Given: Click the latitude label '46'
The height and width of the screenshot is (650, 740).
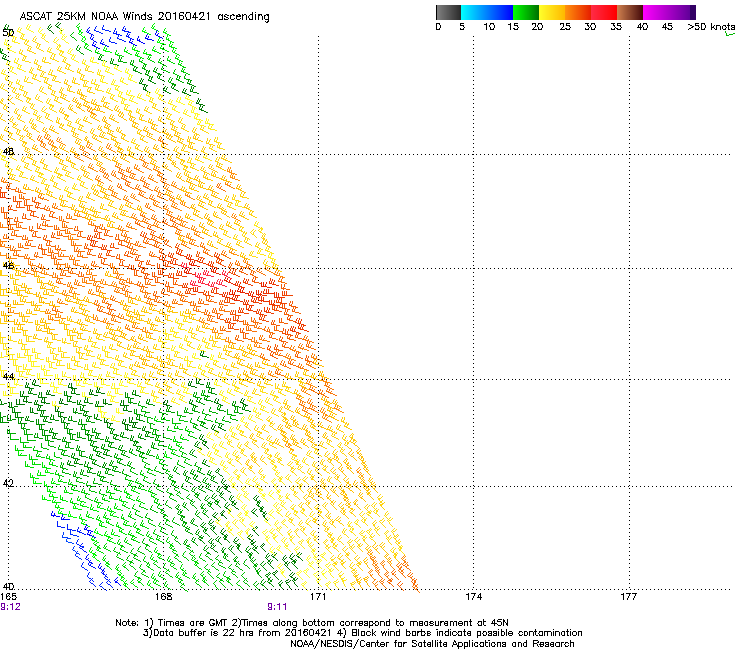Looking at the screenshot, I should click(8, 265).
